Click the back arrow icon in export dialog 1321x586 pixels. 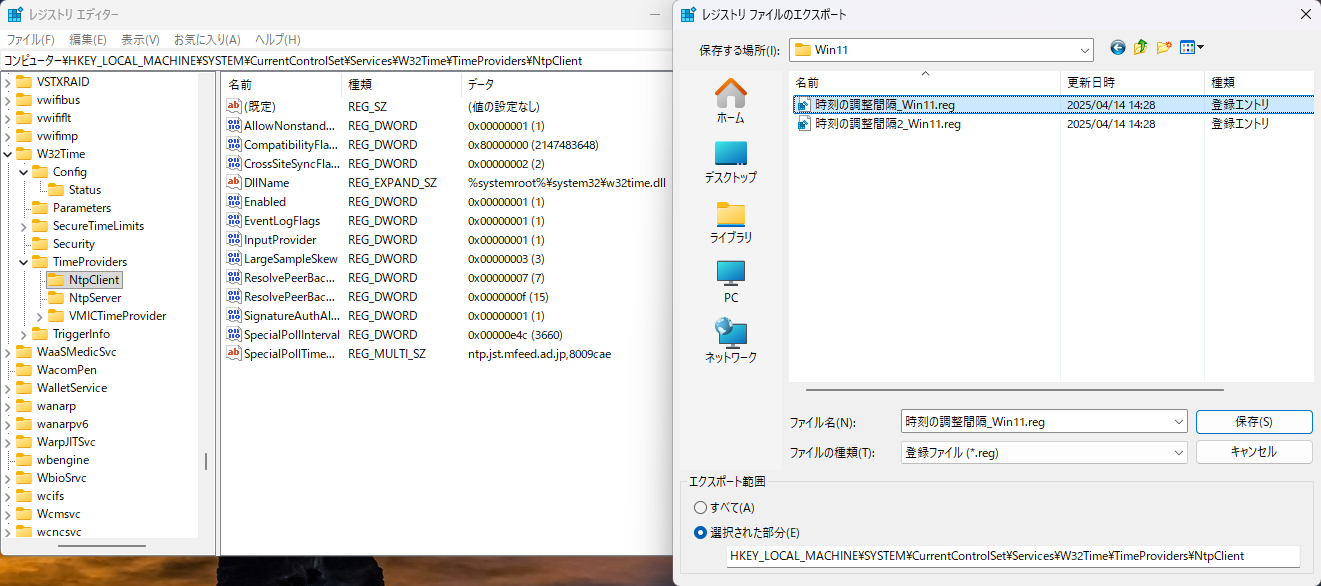click(1118, 48)
